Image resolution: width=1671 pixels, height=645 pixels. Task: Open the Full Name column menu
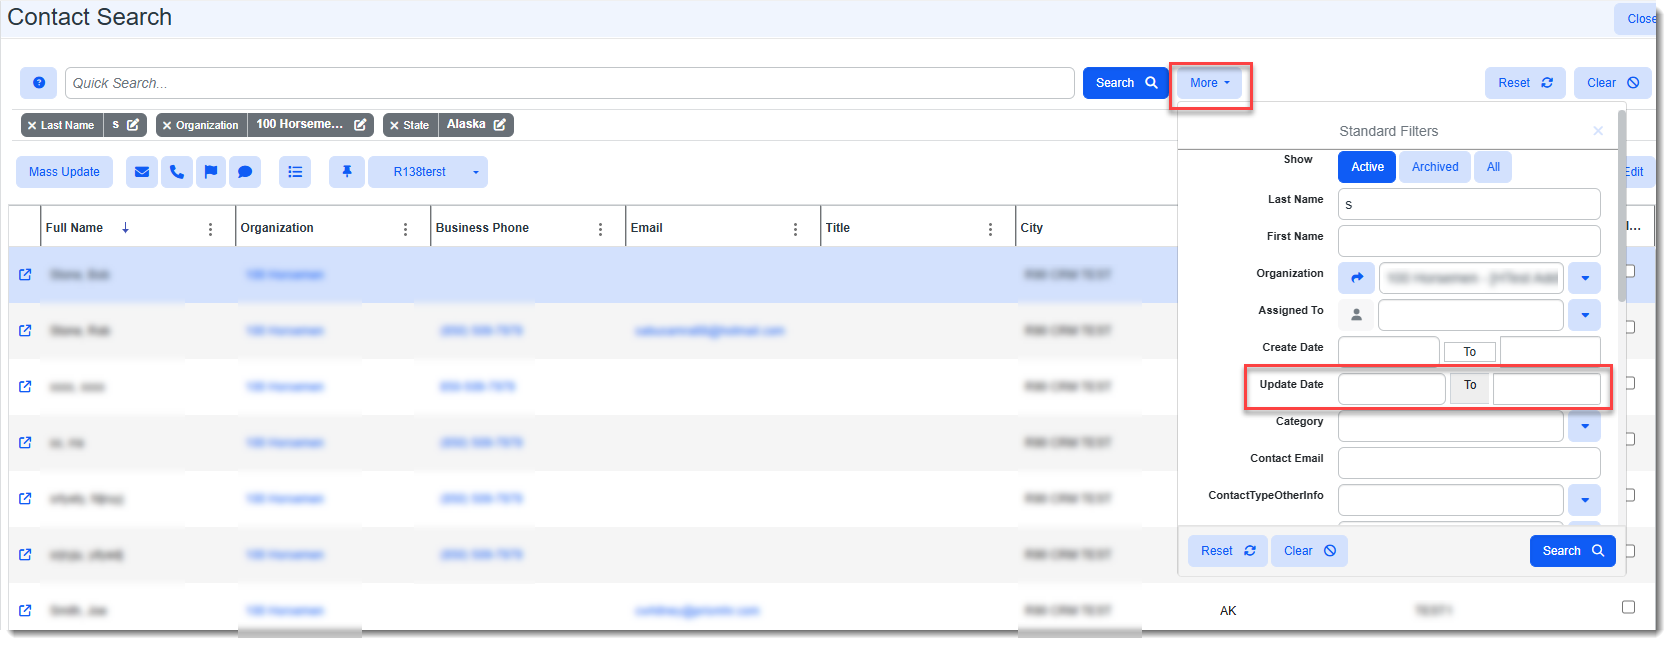tap(210, 229)
